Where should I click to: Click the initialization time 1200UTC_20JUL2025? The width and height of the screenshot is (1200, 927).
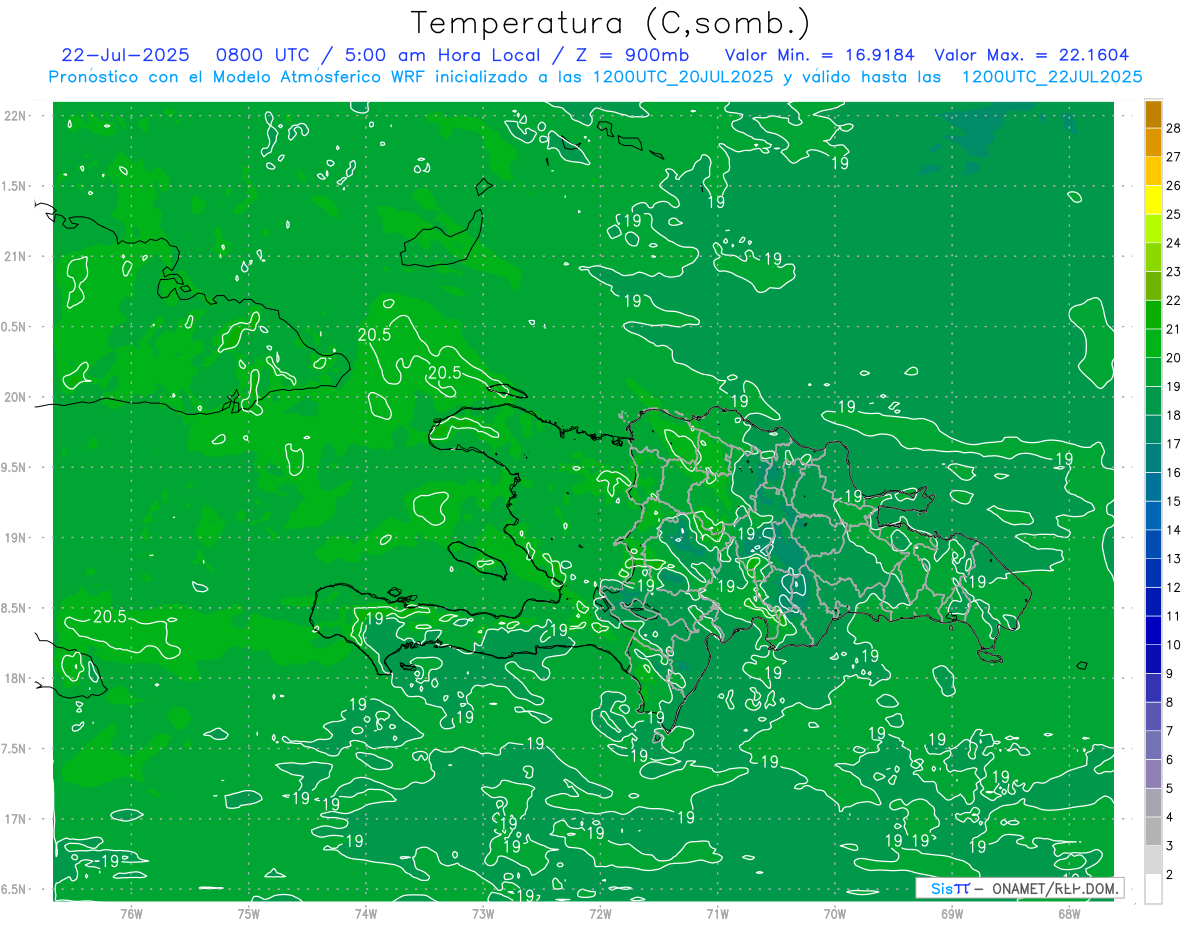click(x=683, y=77)
